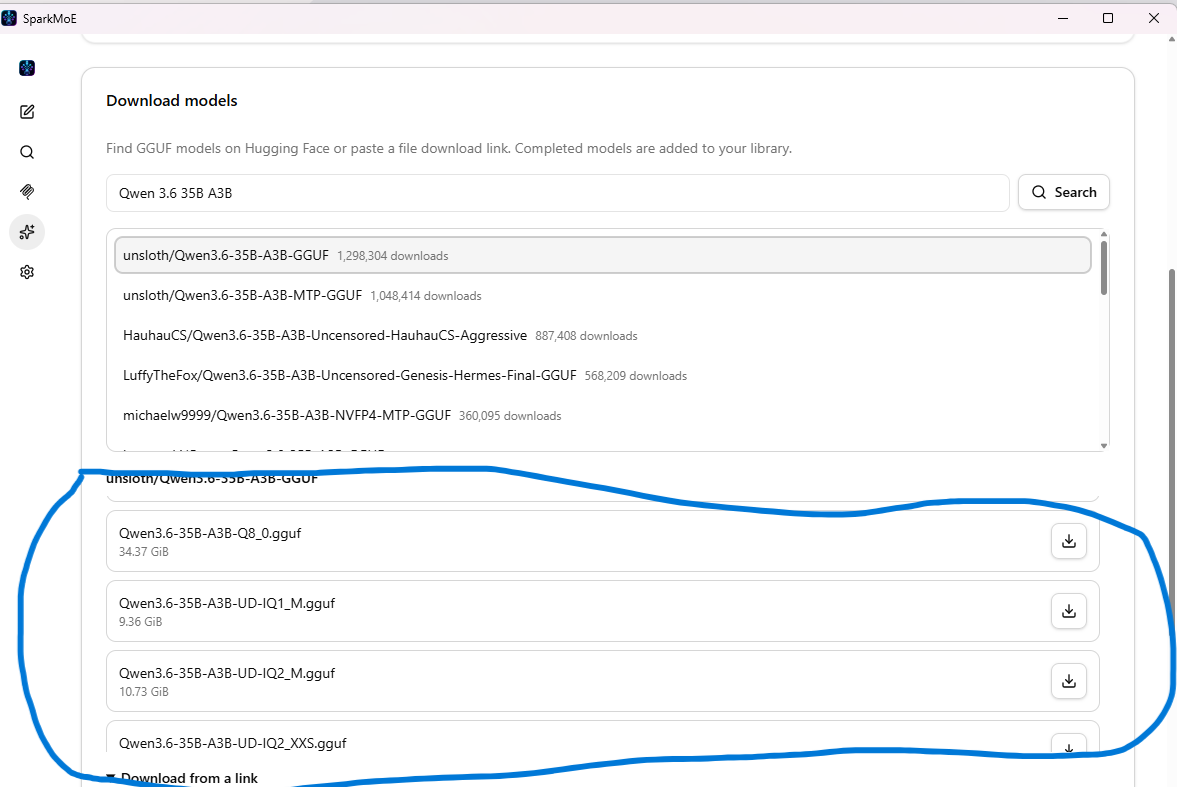Screen dimensions: 1177x787
Task: Open settings via the gear icon
Action: point(27,272)
